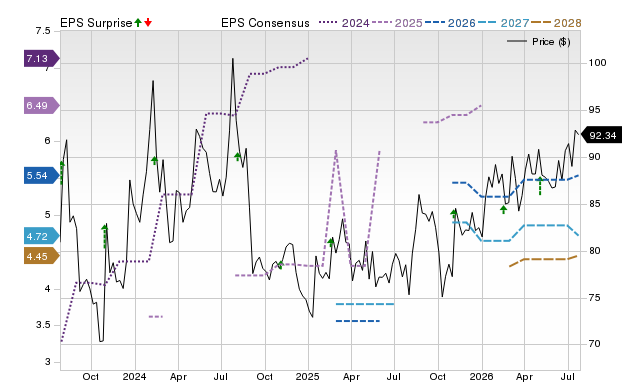The image size is (640, 382).
Task: Click the 3.5 left axis label
Action: click(43, 325)
